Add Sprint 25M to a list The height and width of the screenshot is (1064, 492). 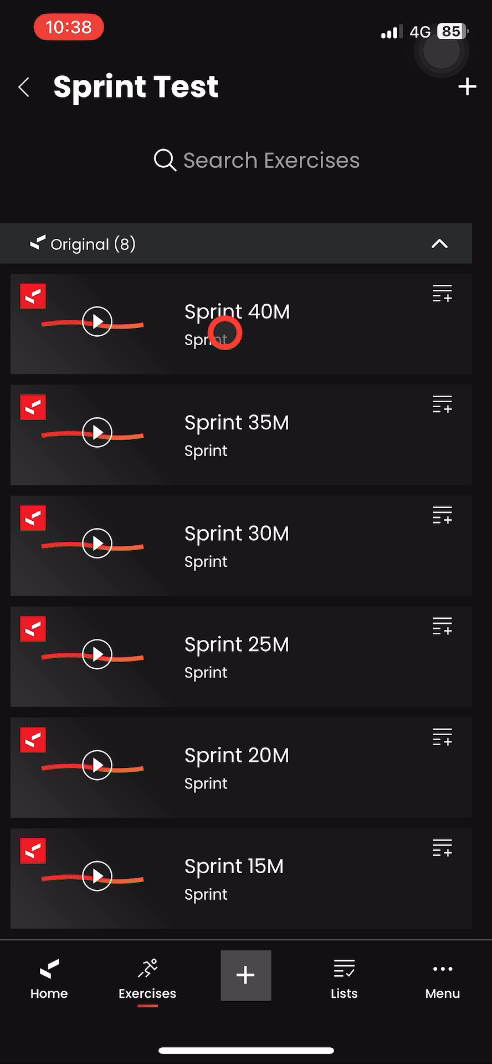pos(442,626)
